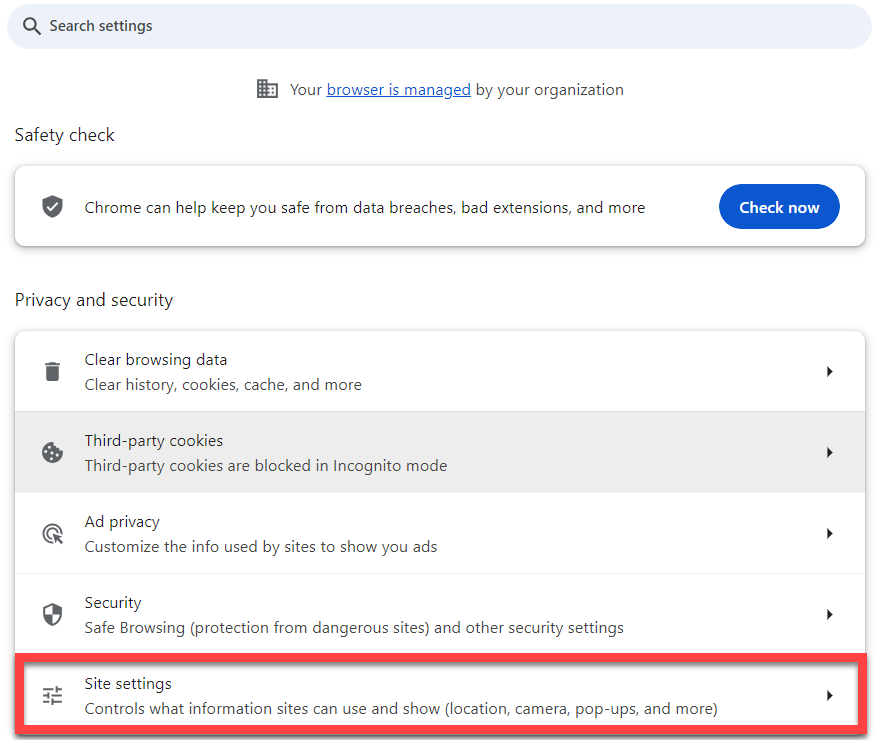Click the Safety check shield icon
Screen dimensions: 879x740
pos(53,207)
